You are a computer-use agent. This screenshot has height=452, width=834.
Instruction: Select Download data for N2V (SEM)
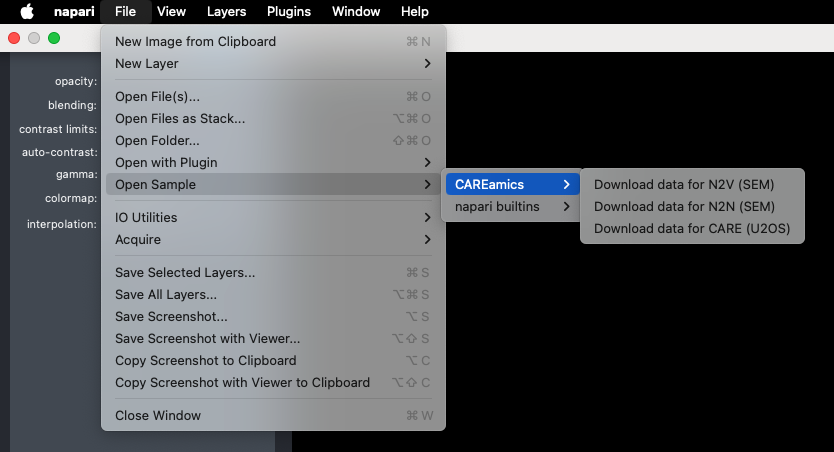pos(684,184)
